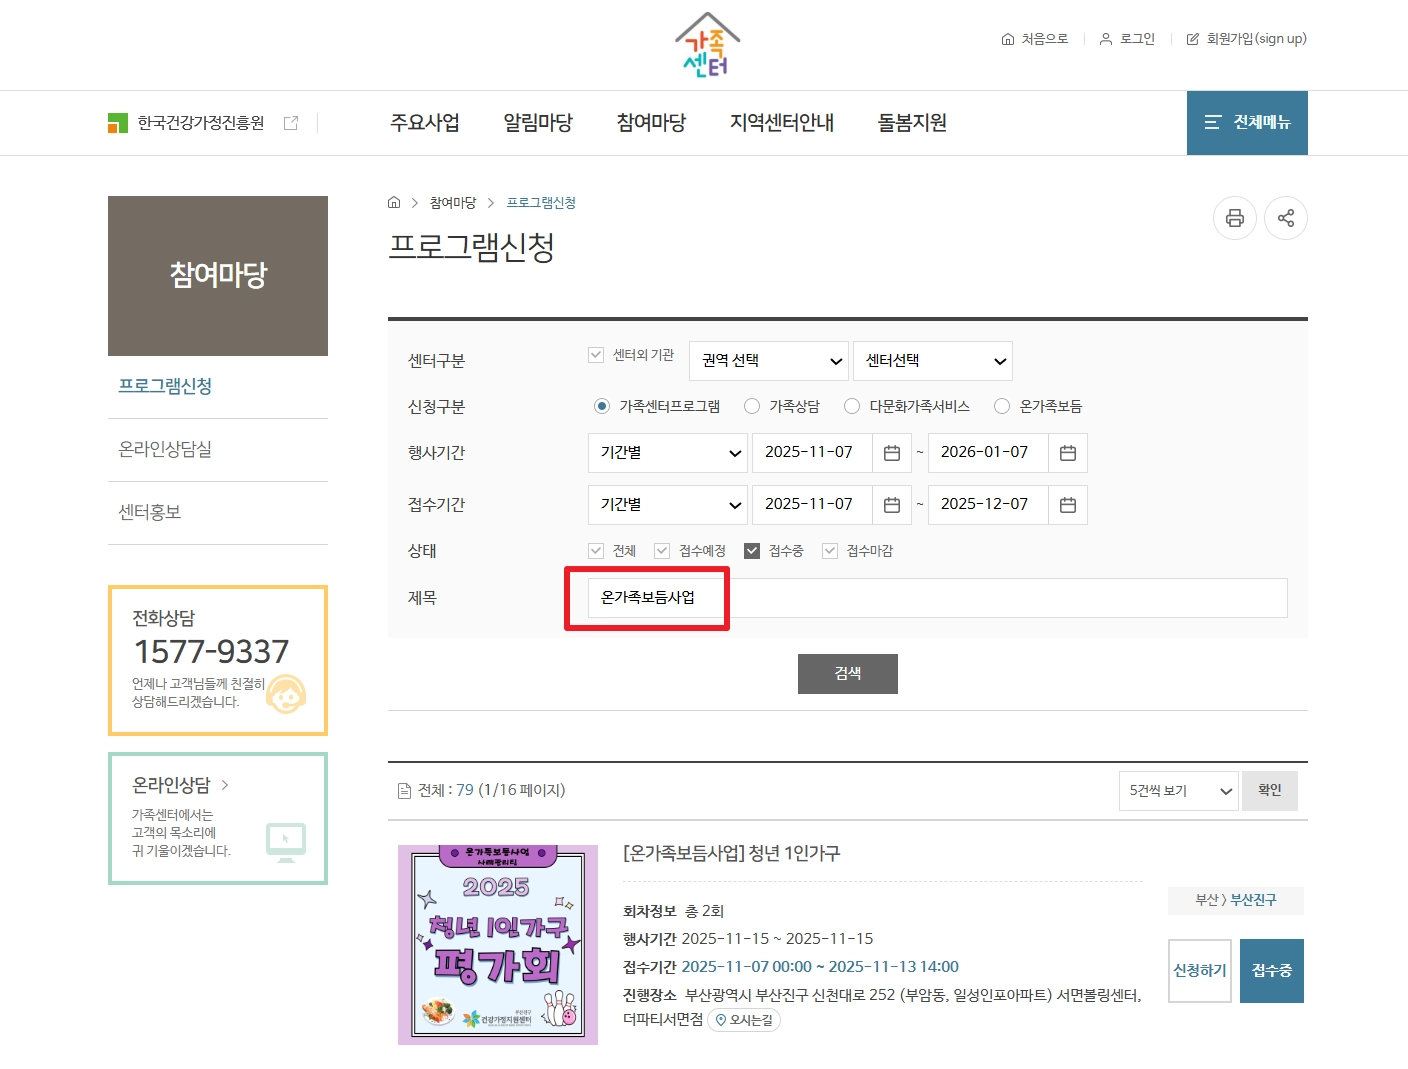Click the breadcrumb home icon
The image size is (1408, 1069).
(393, 202)
